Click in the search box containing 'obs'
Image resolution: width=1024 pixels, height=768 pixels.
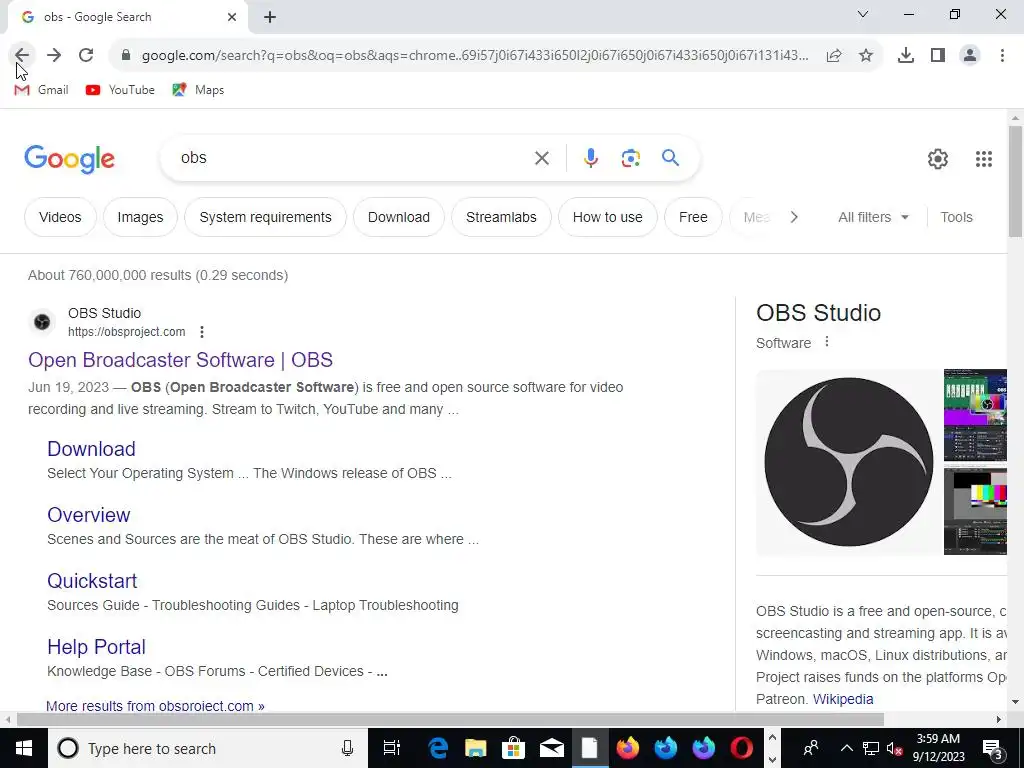pyautogui.click(x=353, y=158)
